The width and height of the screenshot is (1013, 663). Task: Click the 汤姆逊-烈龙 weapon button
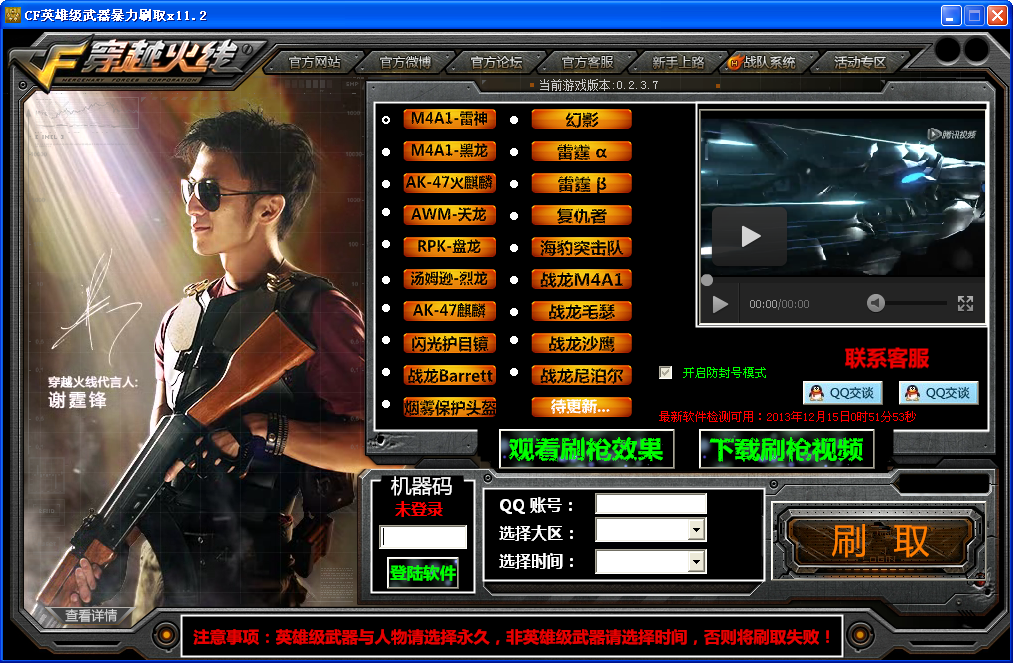(450, 279)
